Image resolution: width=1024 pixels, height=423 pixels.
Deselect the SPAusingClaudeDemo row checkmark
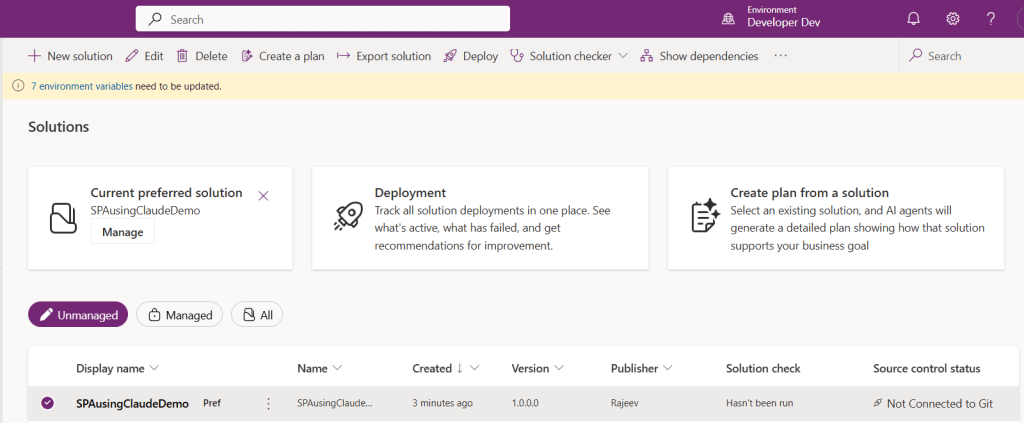[47, 404]
